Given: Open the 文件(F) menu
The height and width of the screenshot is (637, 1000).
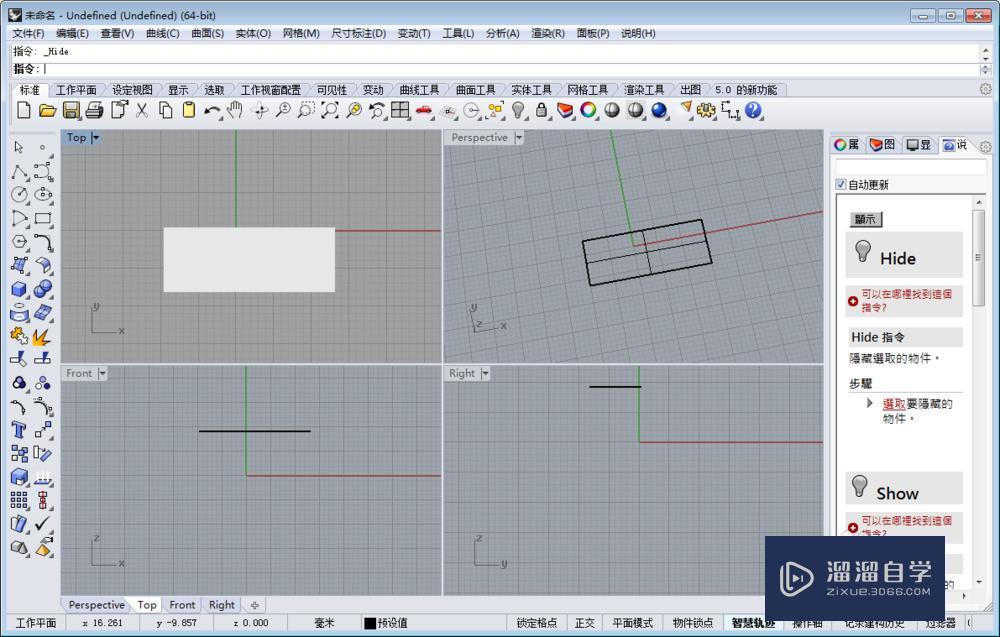Looking at the screenshot, I should tap(28, 33).
